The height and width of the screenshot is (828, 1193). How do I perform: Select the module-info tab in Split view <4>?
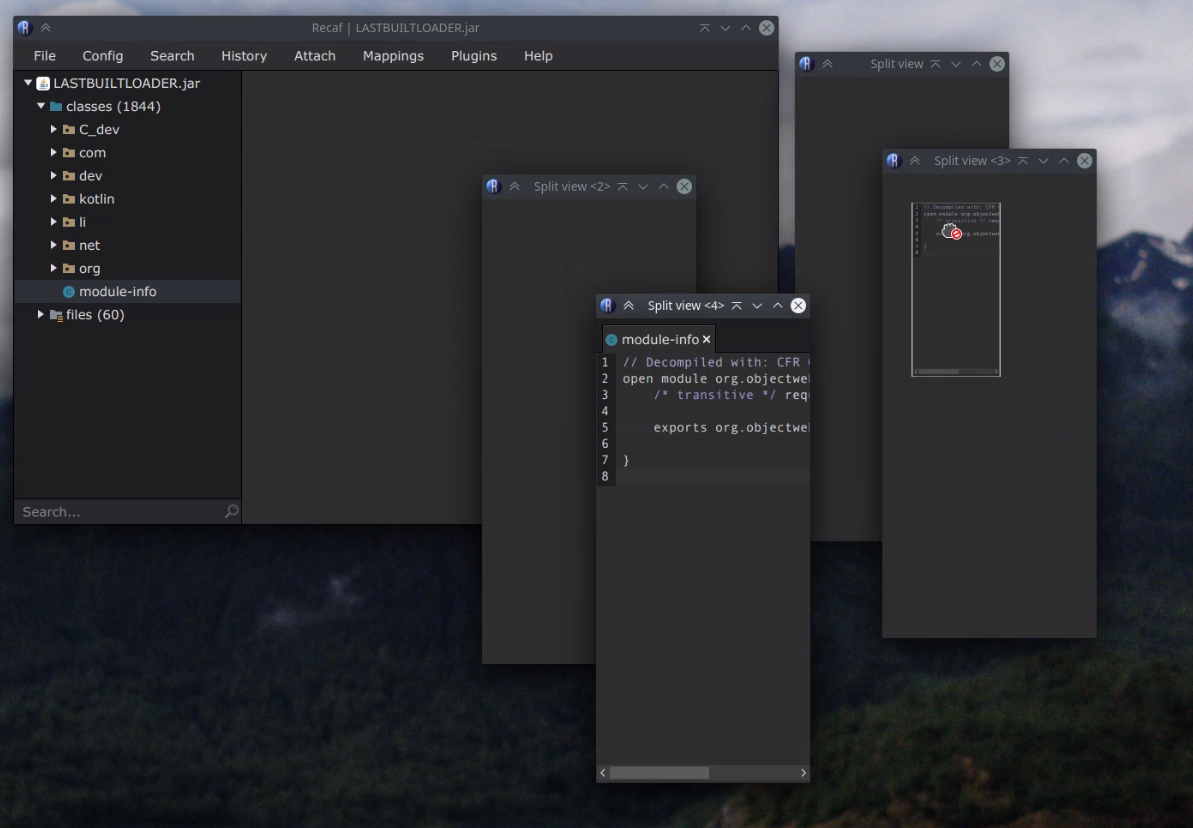pyautogui.click(x=659, y=339)
